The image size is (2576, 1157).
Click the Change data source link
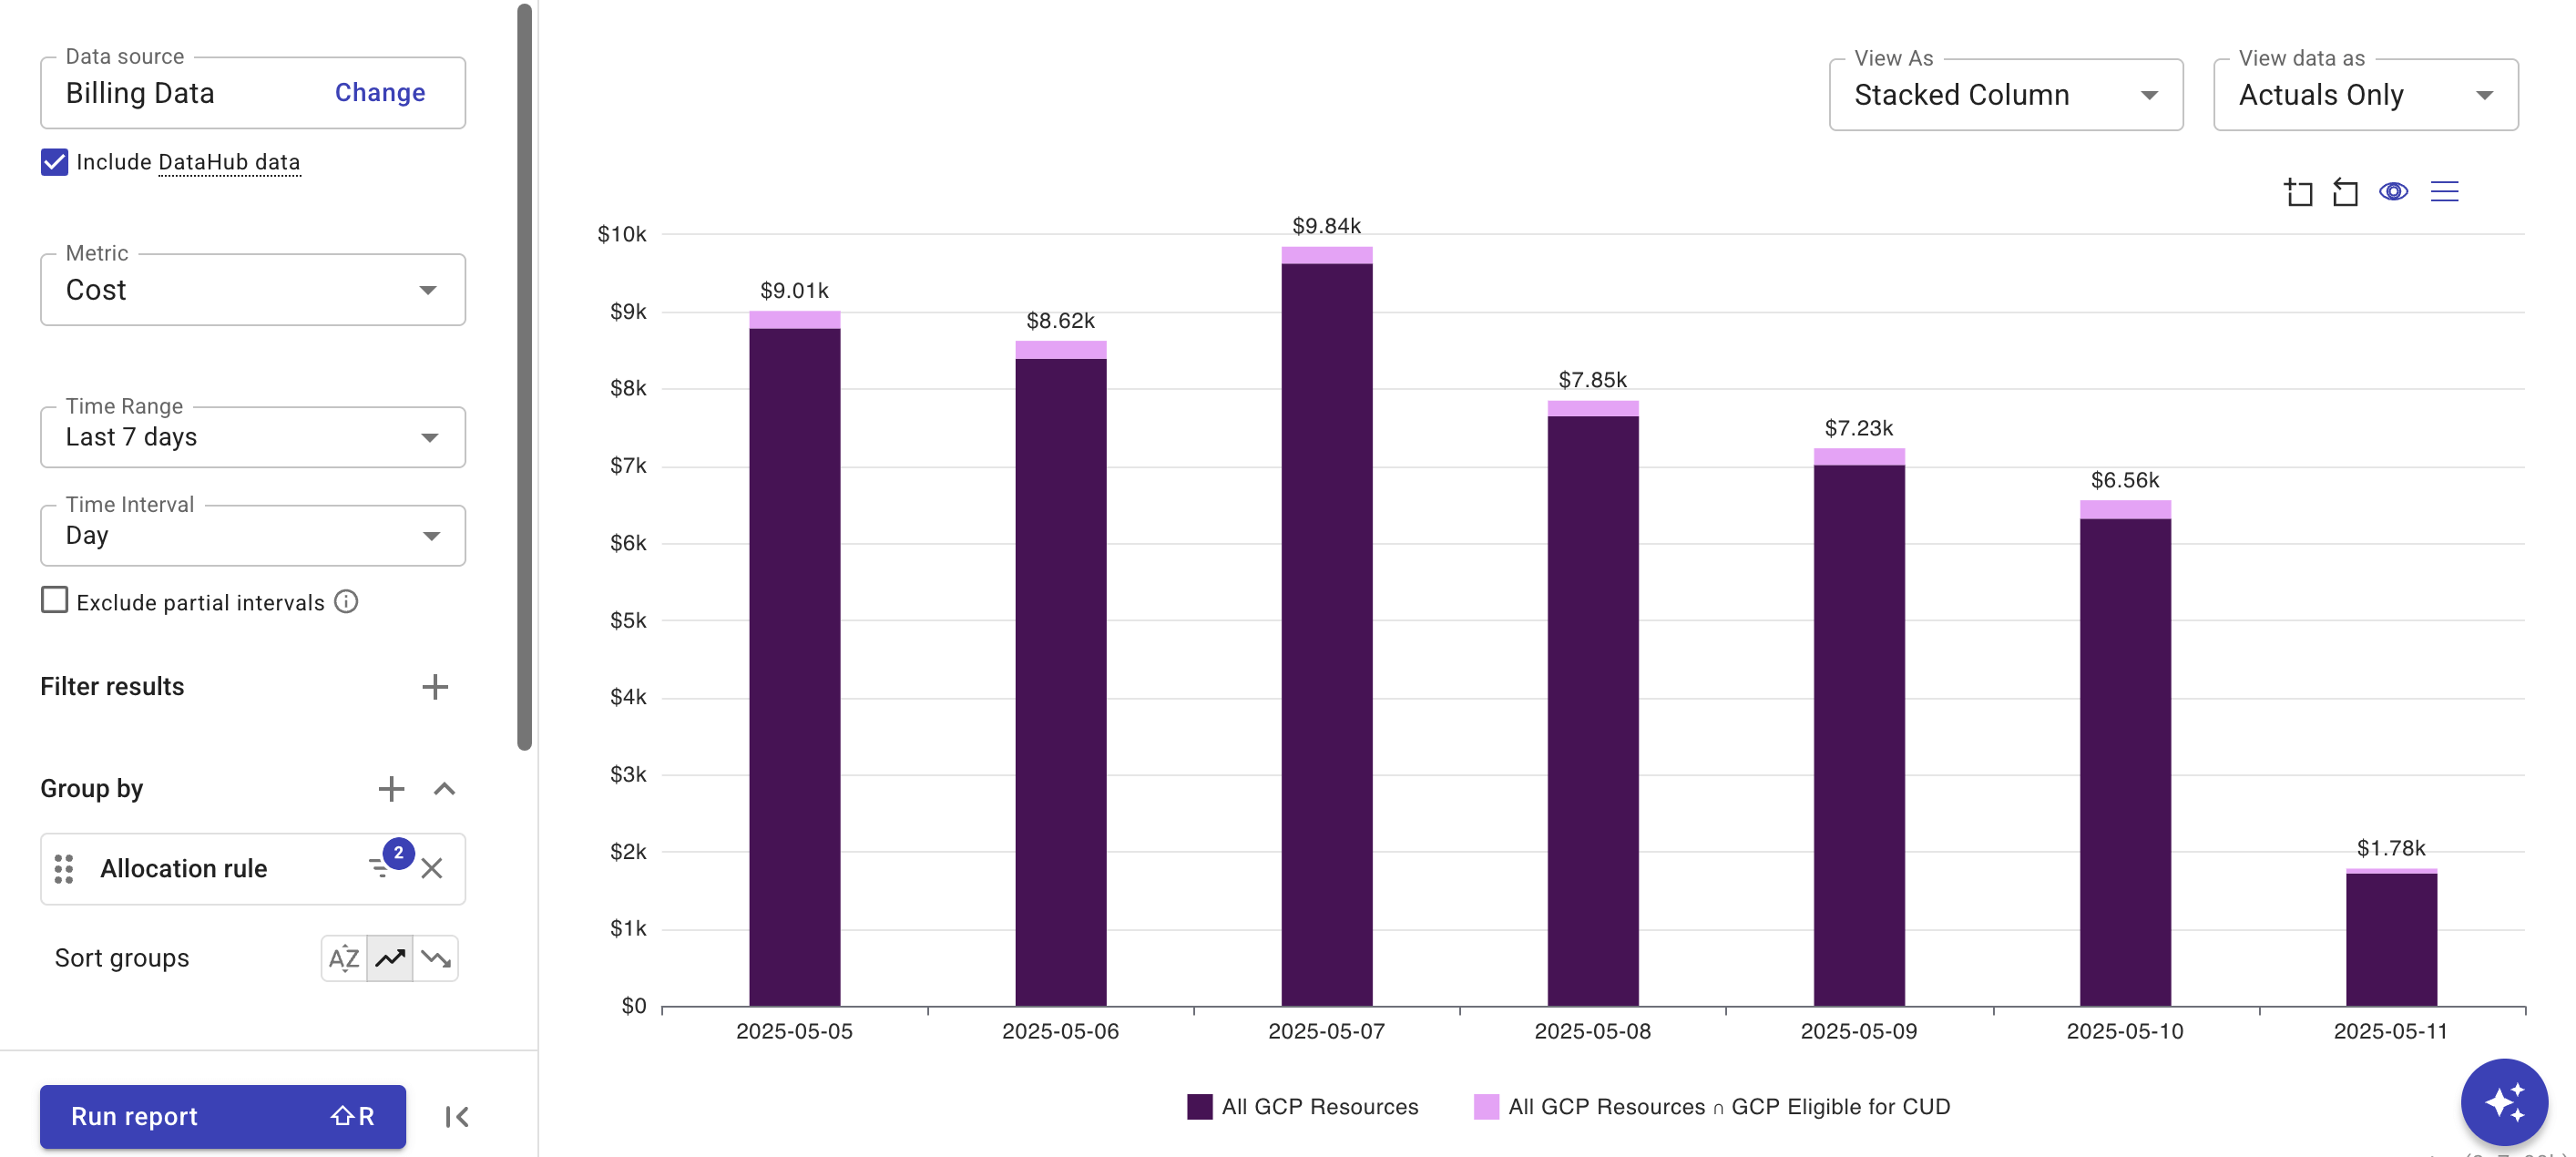[379, 92]
